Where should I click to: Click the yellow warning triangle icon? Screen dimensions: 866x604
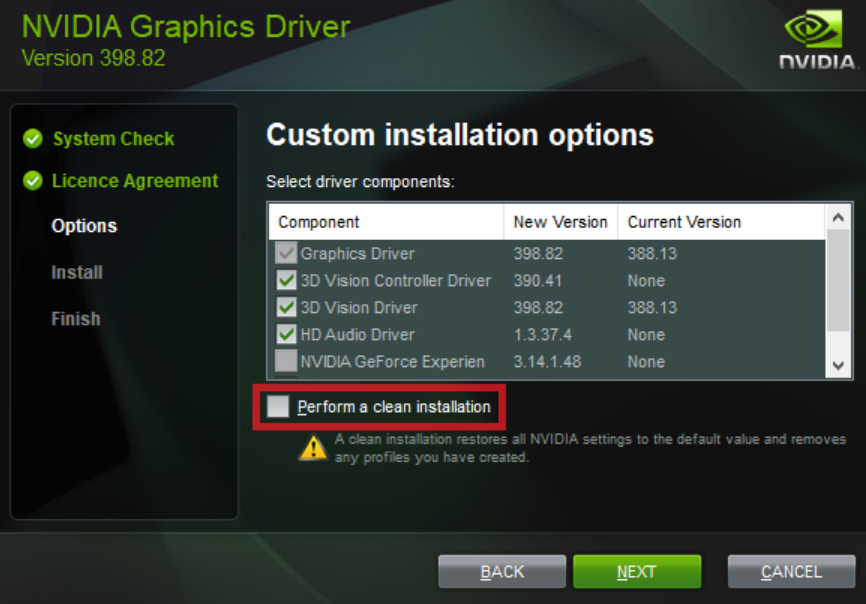[313, 448]
